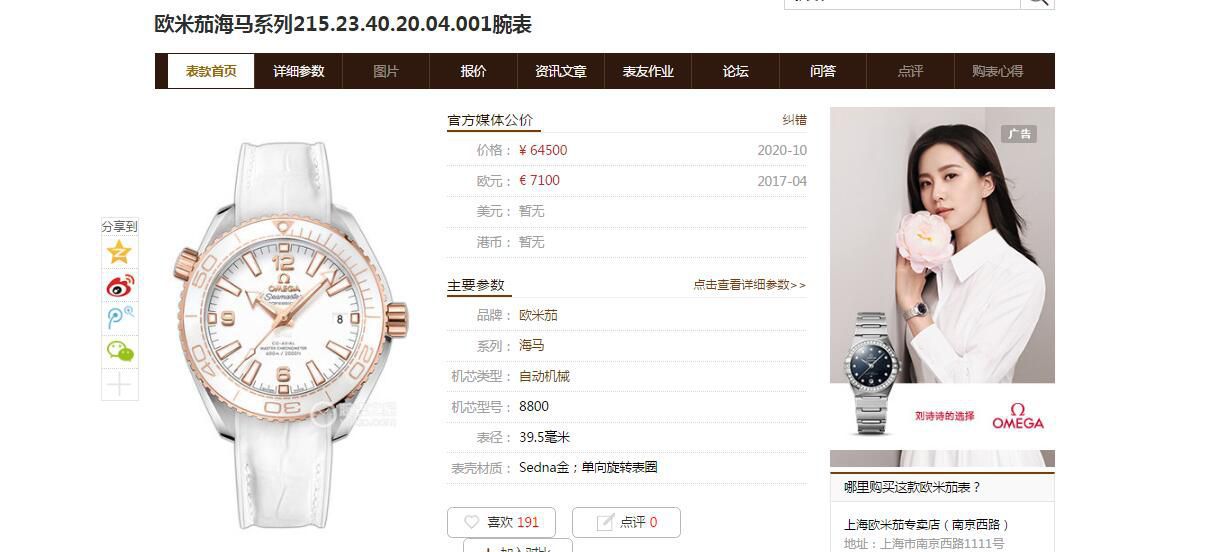The image size is (1217, 552).
Task: Share through the WeChat icon
Action: tap(120, 351)
